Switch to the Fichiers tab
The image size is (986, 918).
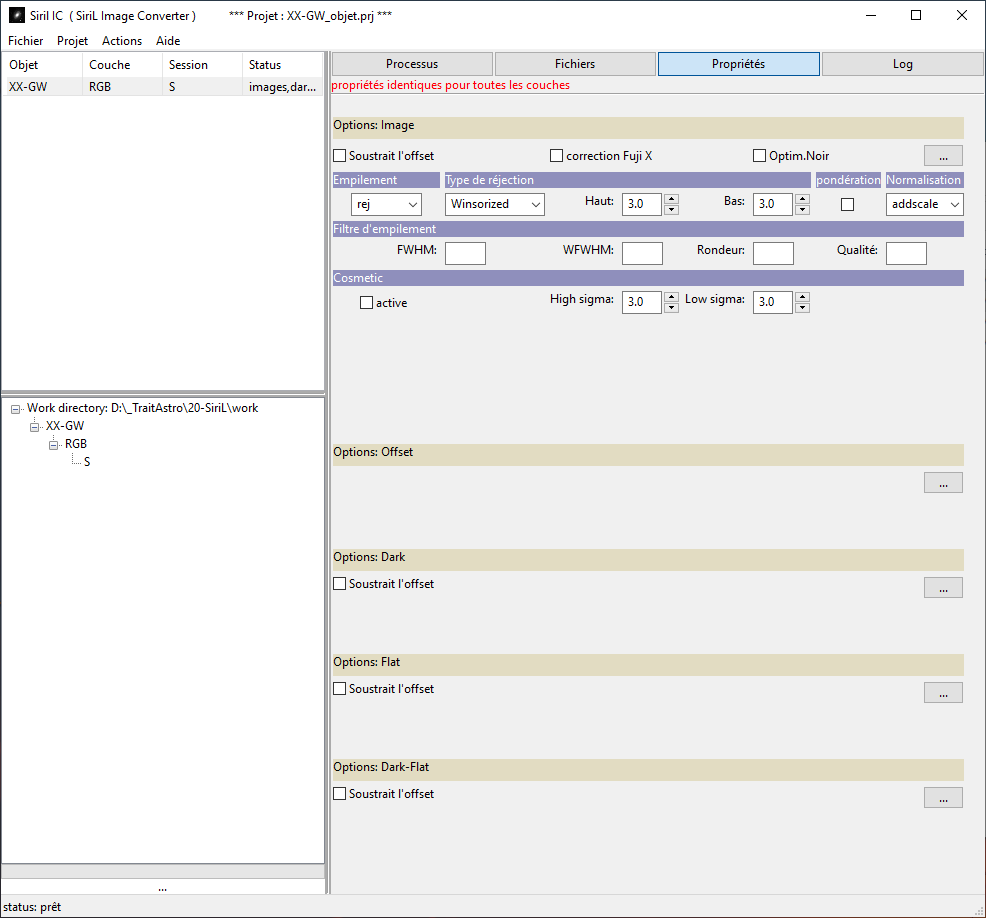[x=575, y=64]
